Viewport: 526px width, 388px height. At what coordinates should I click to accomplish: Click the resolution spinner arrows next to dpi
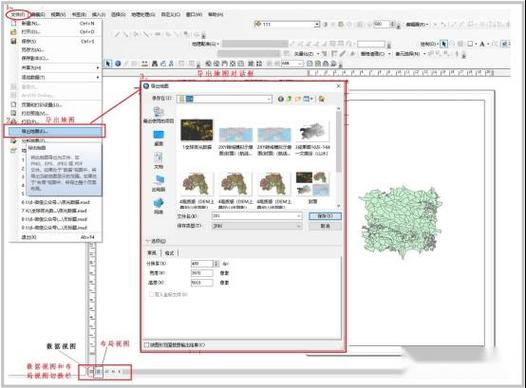(x=216, y=264)
